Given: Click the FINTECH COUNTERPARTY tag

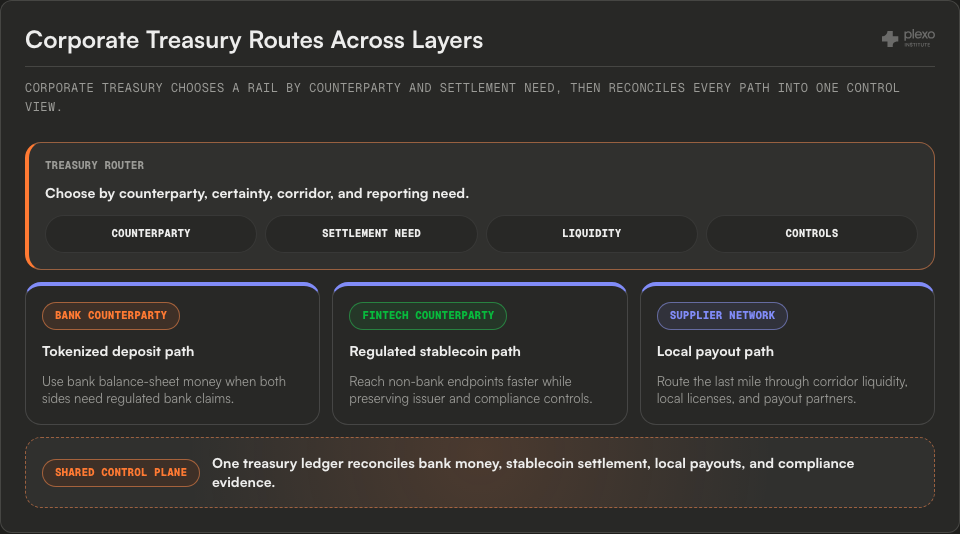Looking at the screenshot, I should (428, 316).
